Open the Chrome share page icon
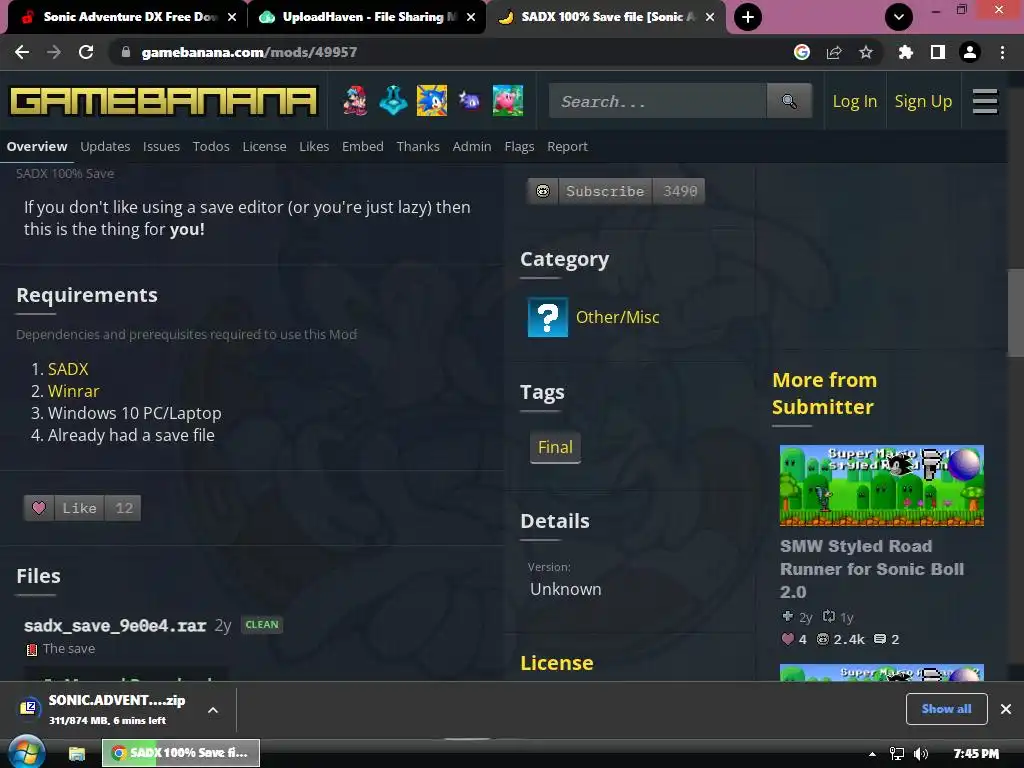1024x768 pixels. [x=833, y=52]
